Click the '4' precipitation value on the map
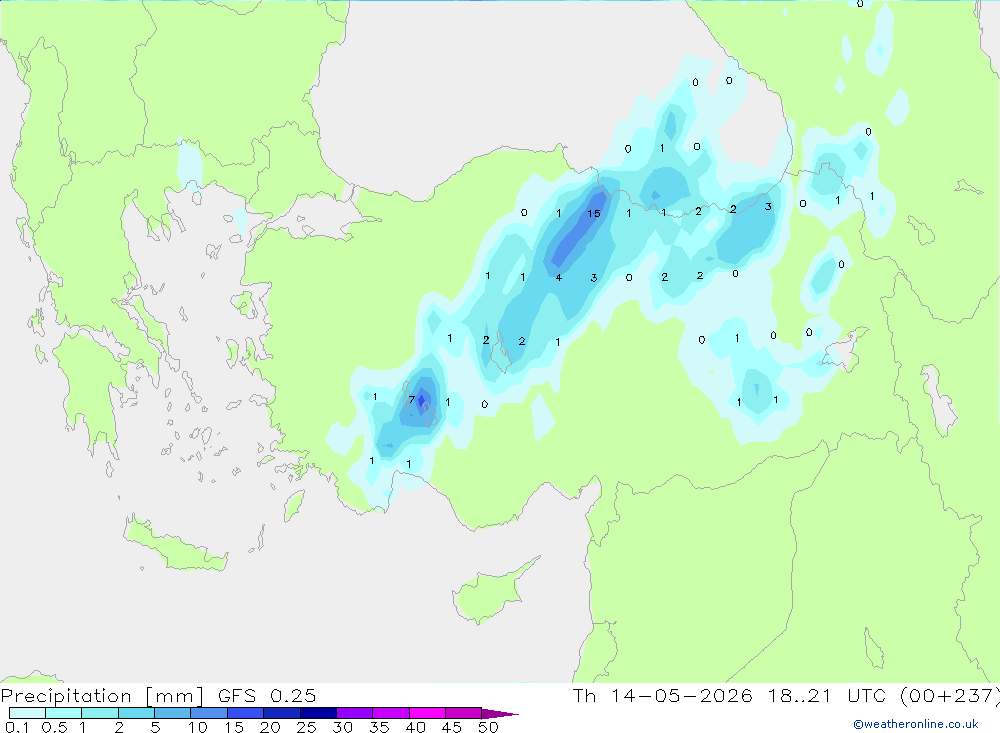The height and width of the screenshot is (733, 1000). point(559,278)
